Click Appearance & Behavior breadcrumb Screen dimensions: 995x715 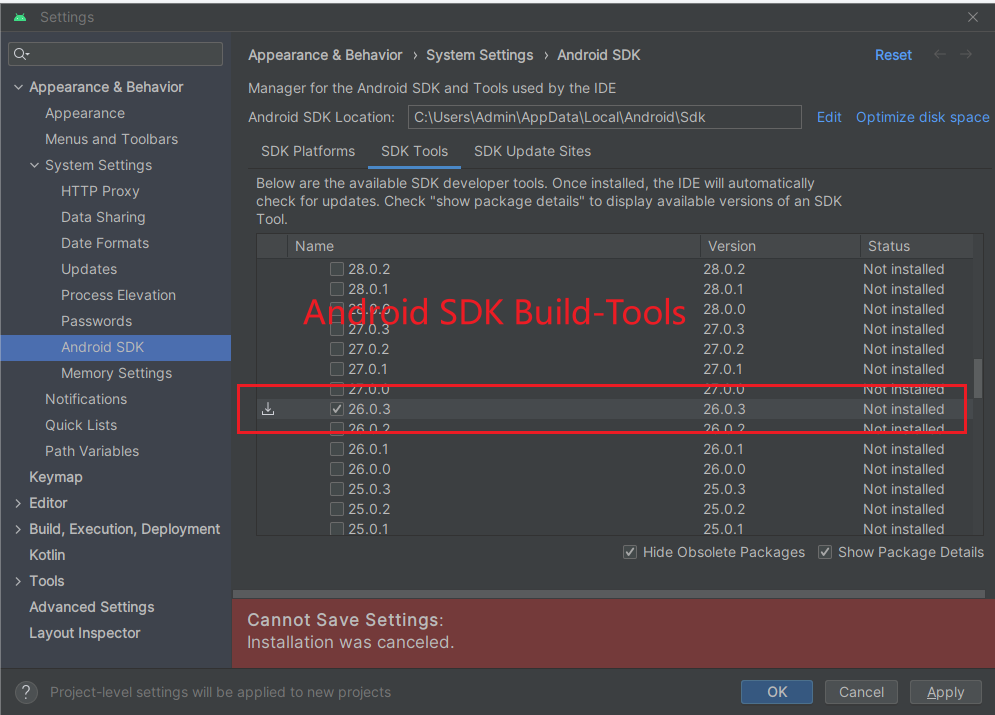coord(325,55)
